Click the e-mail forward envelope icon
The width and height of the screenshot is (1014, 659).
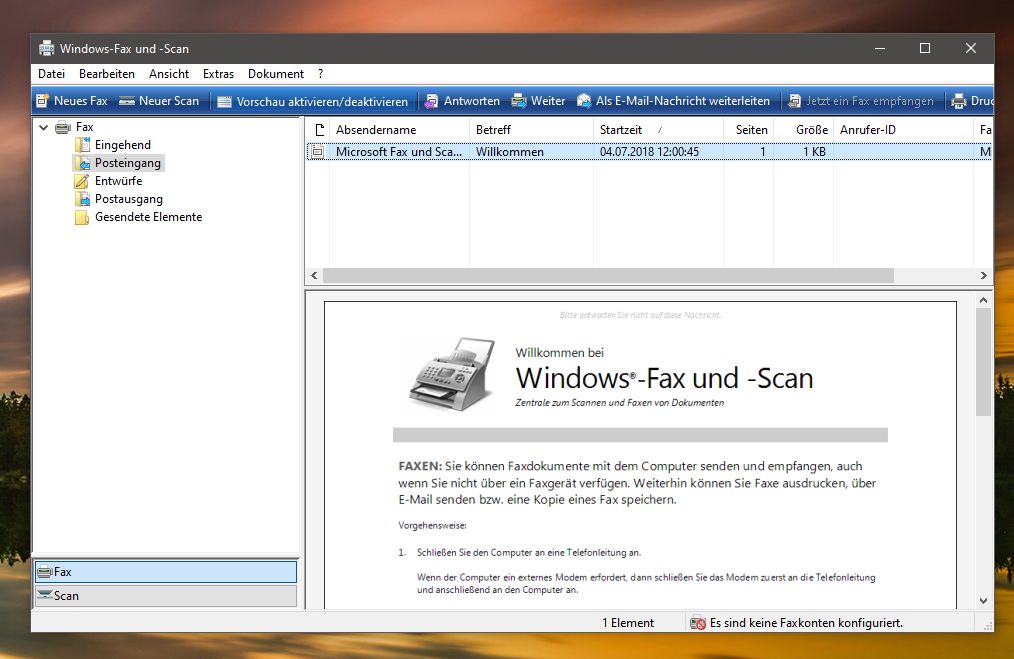coord(584,101)
